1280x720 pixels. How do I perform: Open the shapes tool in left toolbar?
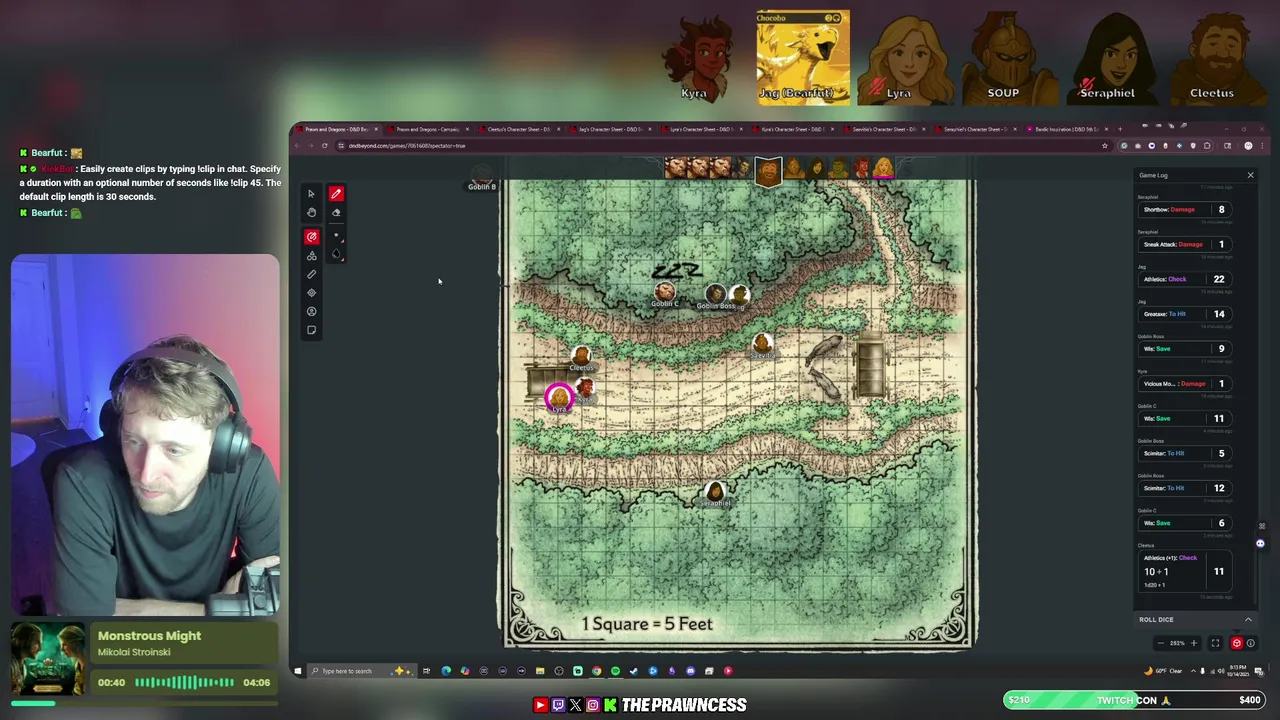tap(311, 256)
